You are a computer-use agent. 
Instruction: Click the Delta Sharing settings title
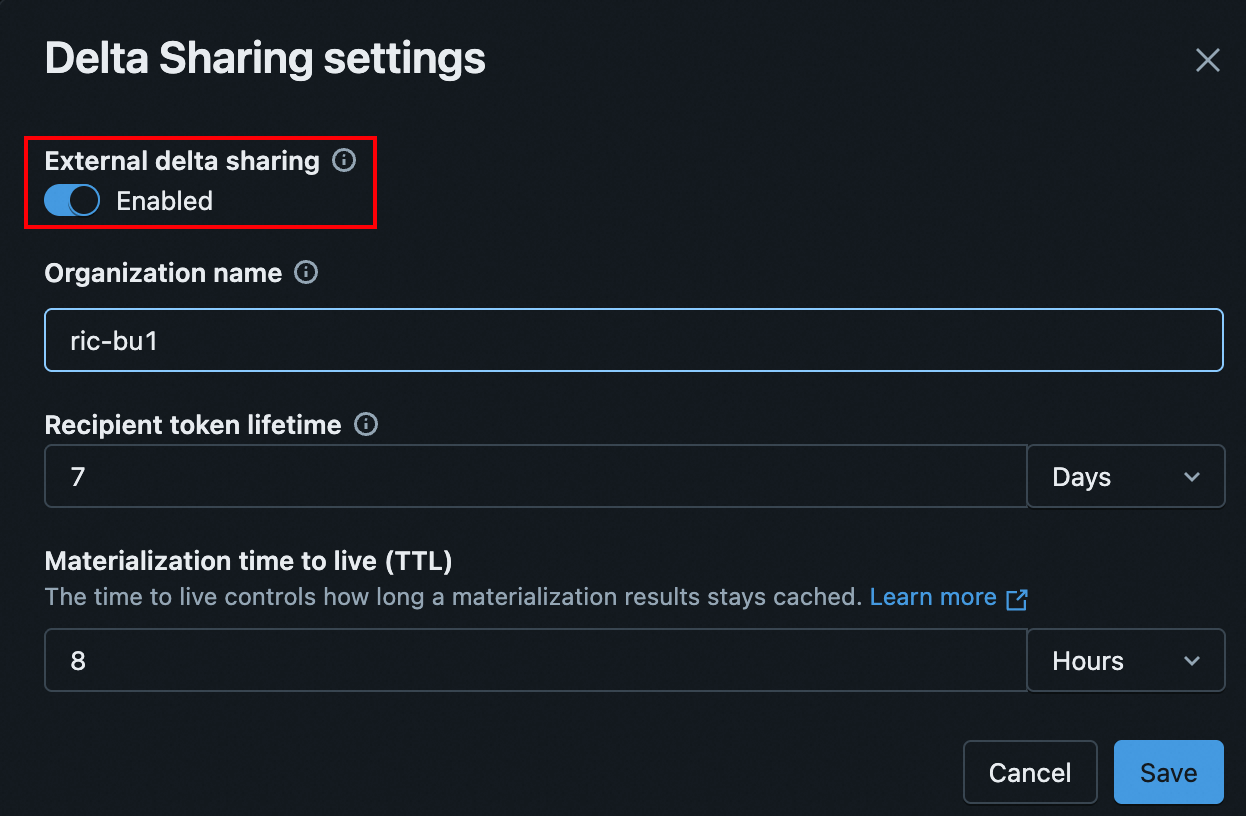265,59
